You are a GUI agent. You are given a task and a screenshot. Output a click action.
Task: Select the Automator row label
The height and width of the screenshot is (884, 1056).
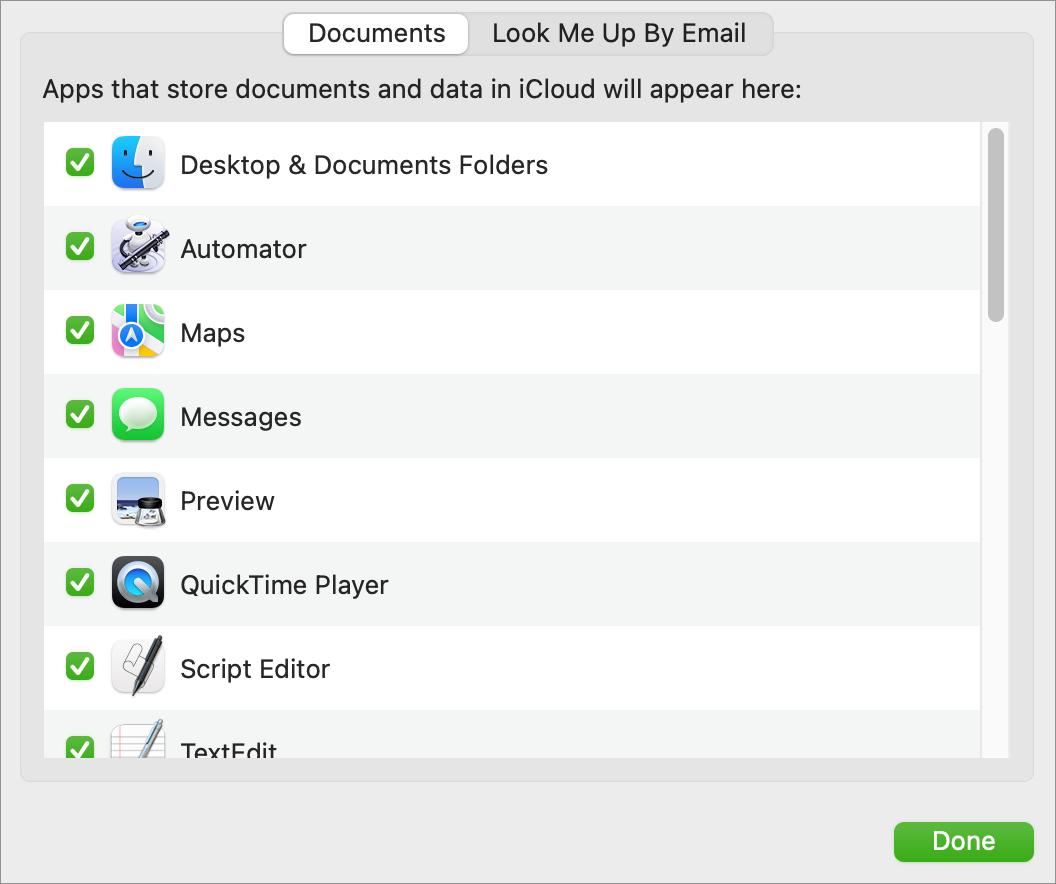click(243, 249)
